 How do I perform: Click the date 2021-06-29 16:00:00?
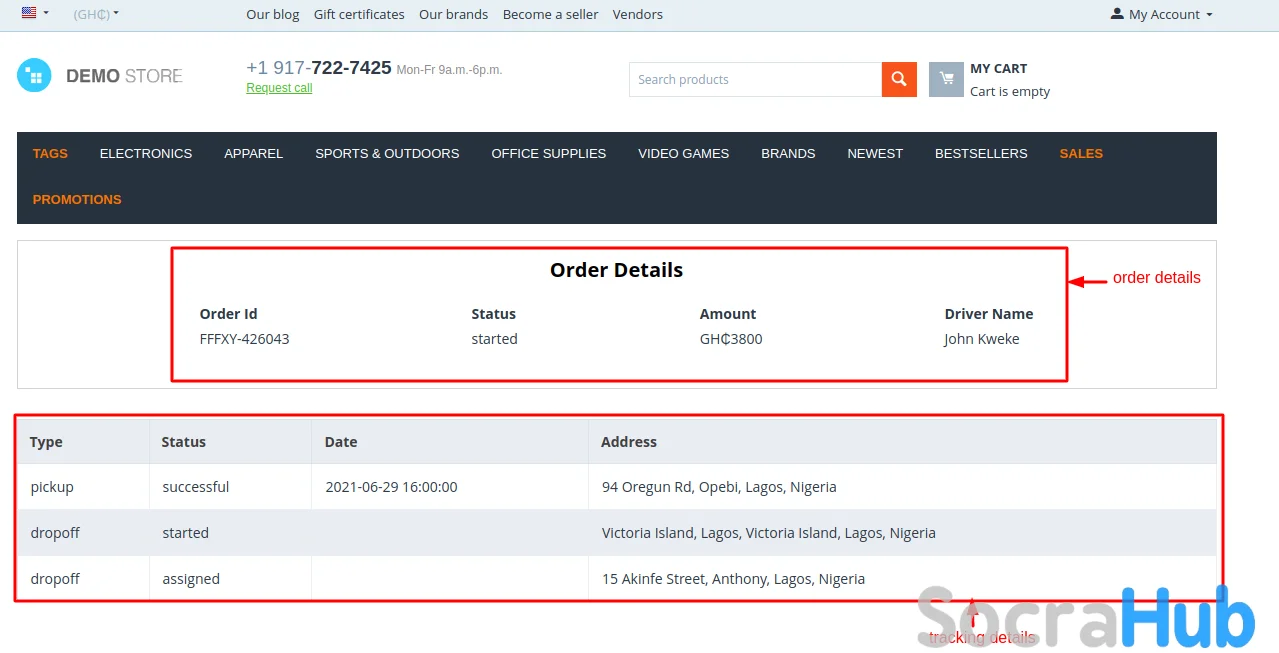[392, 487]
